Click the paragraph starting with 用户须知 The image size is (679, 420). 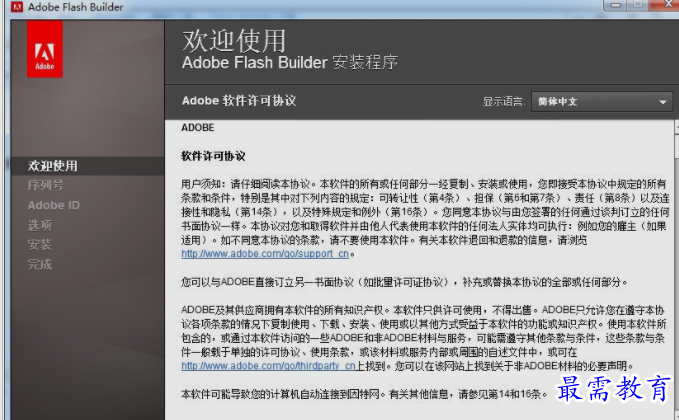tap(425, 219)
